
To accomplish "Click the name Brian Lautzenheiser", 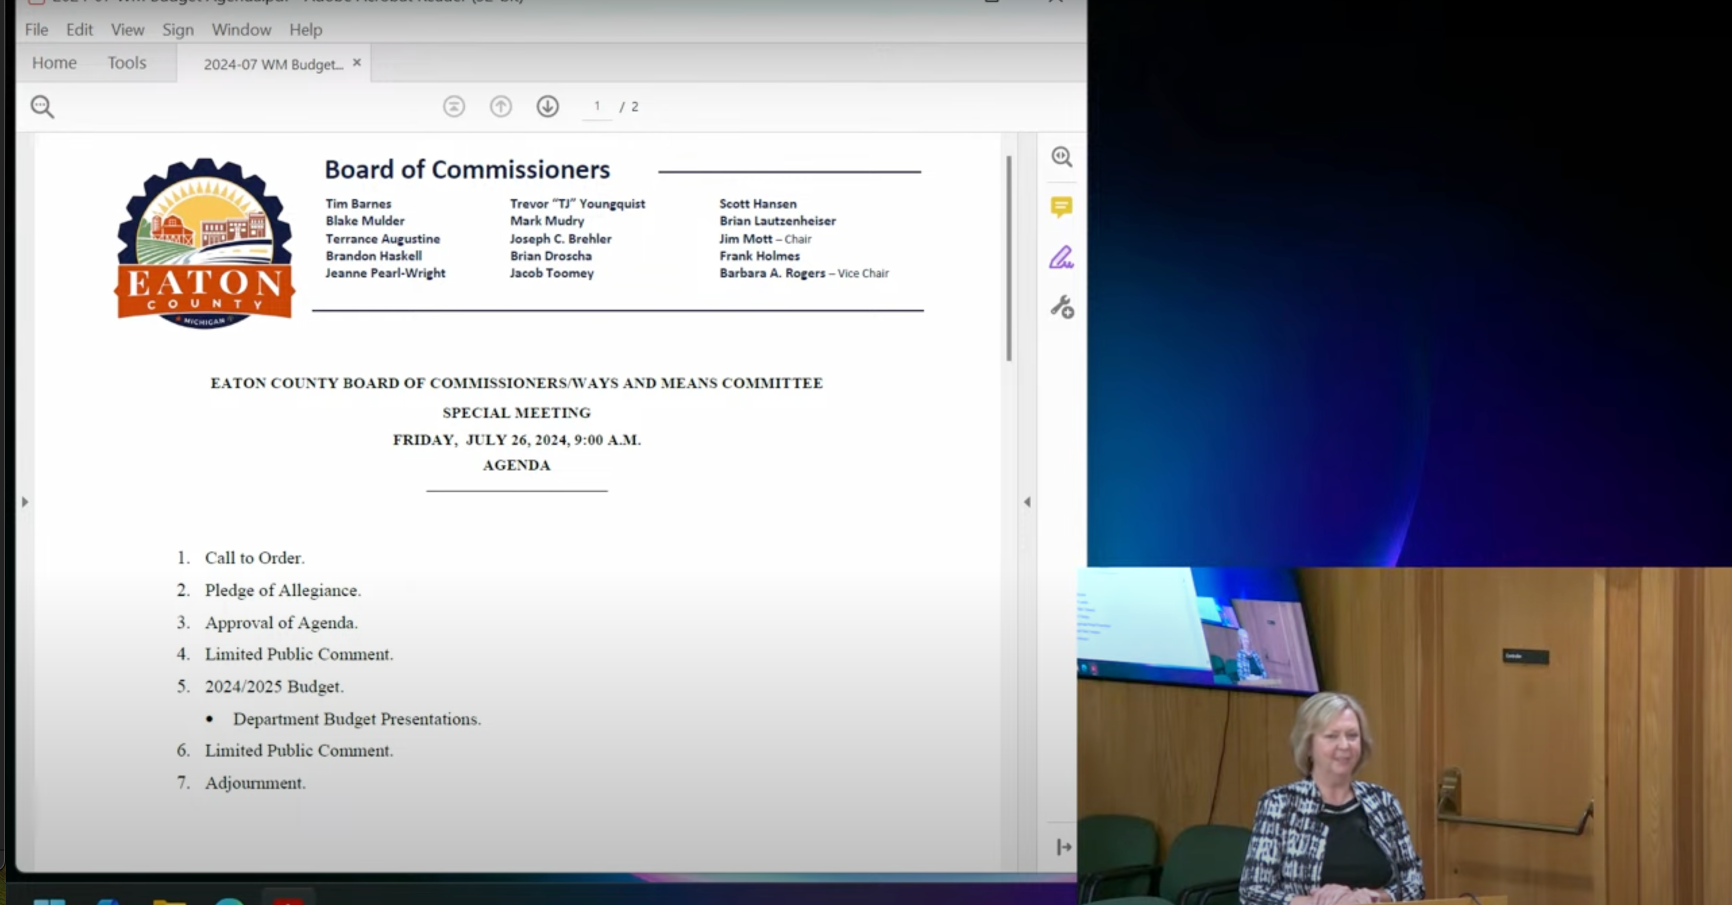I will click(777, 221).
